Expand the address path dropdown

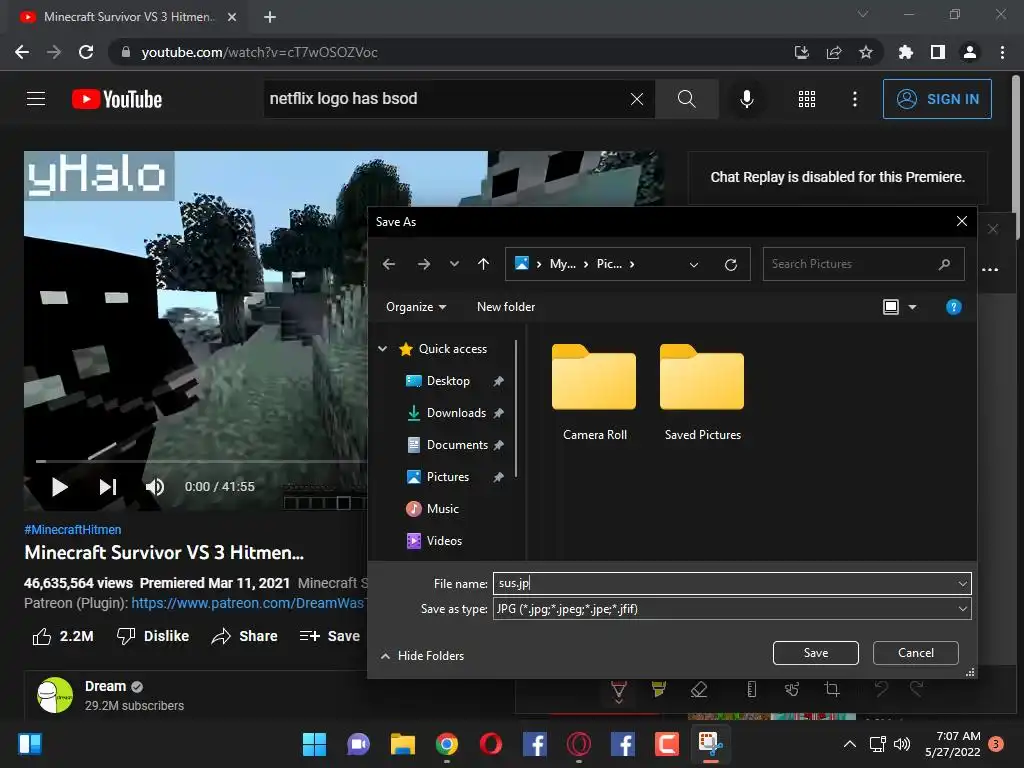pos(694,264)
